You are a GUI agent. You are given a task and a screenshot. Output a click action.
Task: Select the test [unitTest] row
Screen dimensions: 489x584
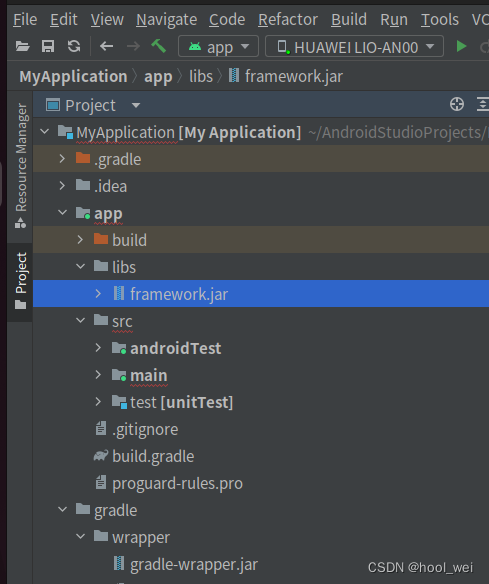[261, 402]
